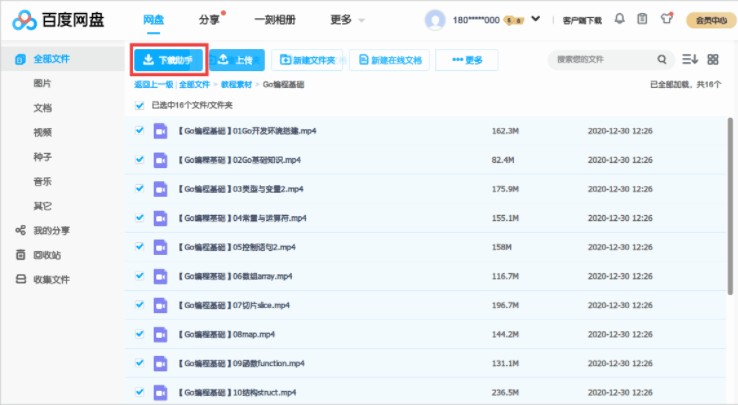
Task: Open the 客户端下载 link
Action: [x=582, y=20]
